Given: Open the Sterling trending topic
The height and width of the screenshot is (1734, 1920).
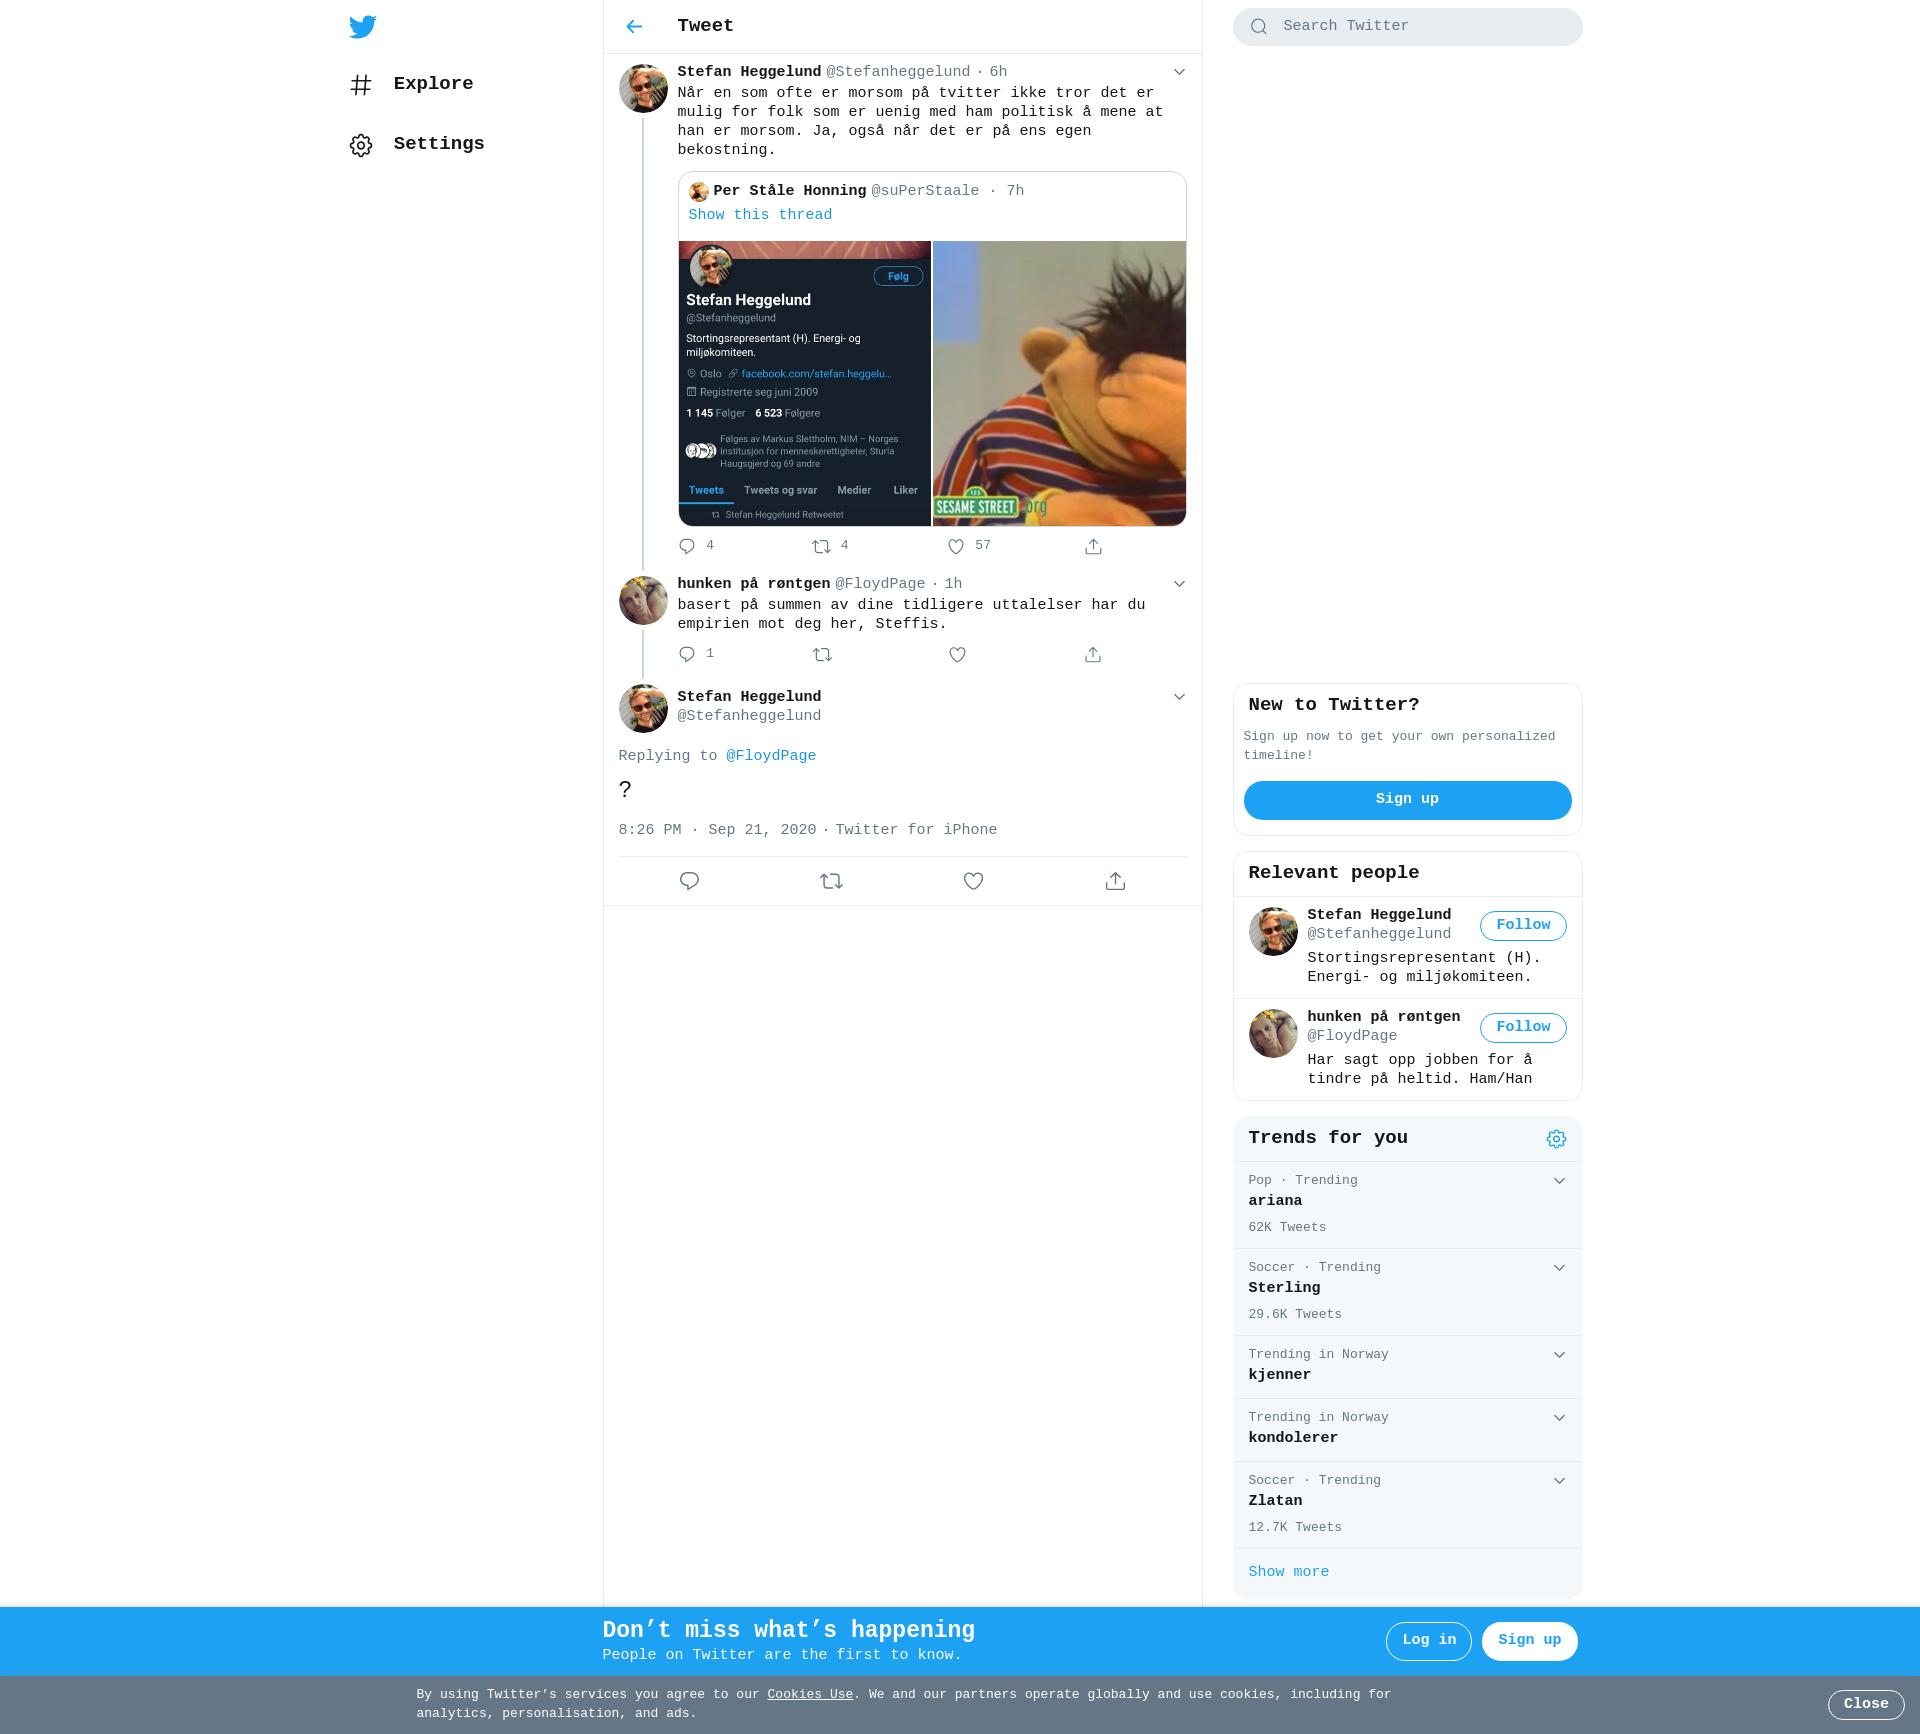Looking at the screenshot, I should (1407, 1292).
